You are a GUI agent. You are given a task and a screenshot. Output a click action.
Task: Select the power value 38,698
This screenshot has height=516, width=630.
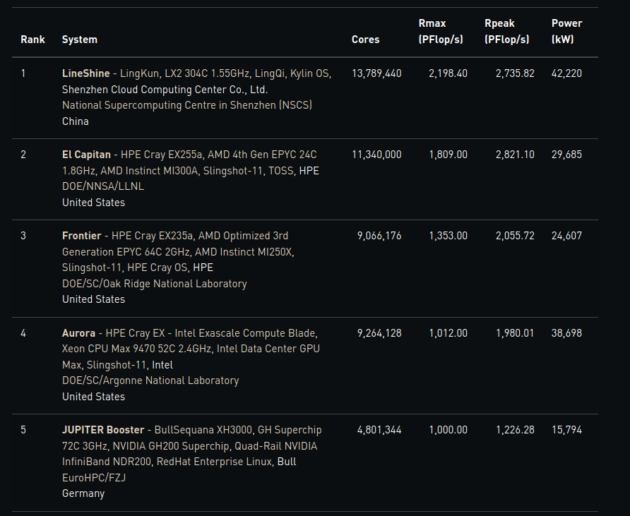[x=567, y=333]
